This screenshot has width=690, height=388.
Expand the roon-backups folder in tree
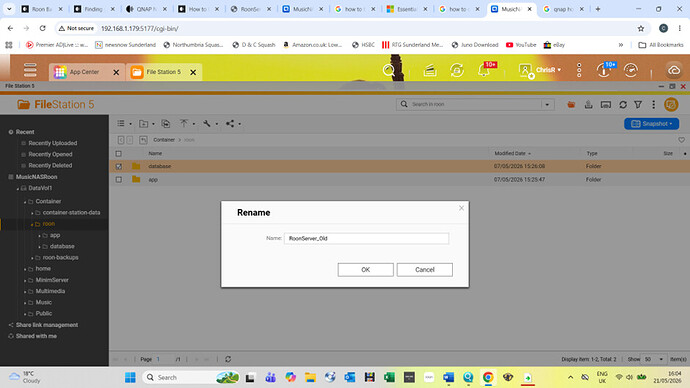coord(32,258)
